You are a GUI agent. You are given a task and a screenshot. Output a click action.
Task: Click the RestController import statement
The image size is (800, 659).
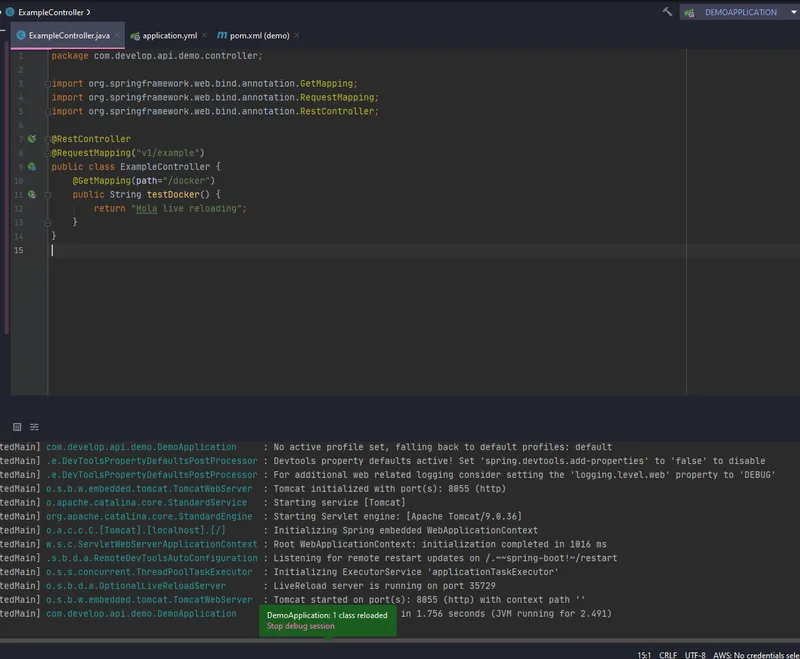click(x=215, y=111)
